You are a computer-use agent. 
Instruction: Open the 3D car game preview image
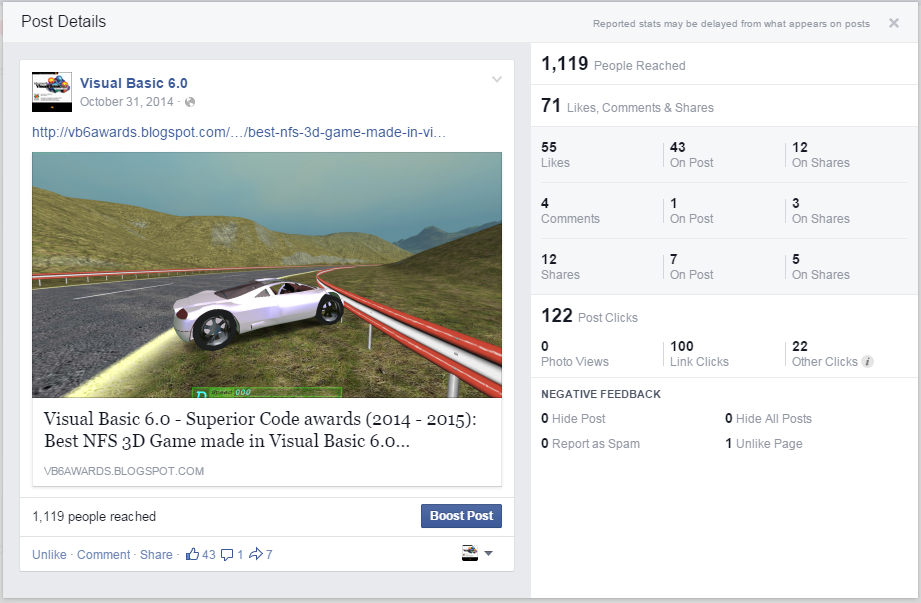click(x=267, y=275)
